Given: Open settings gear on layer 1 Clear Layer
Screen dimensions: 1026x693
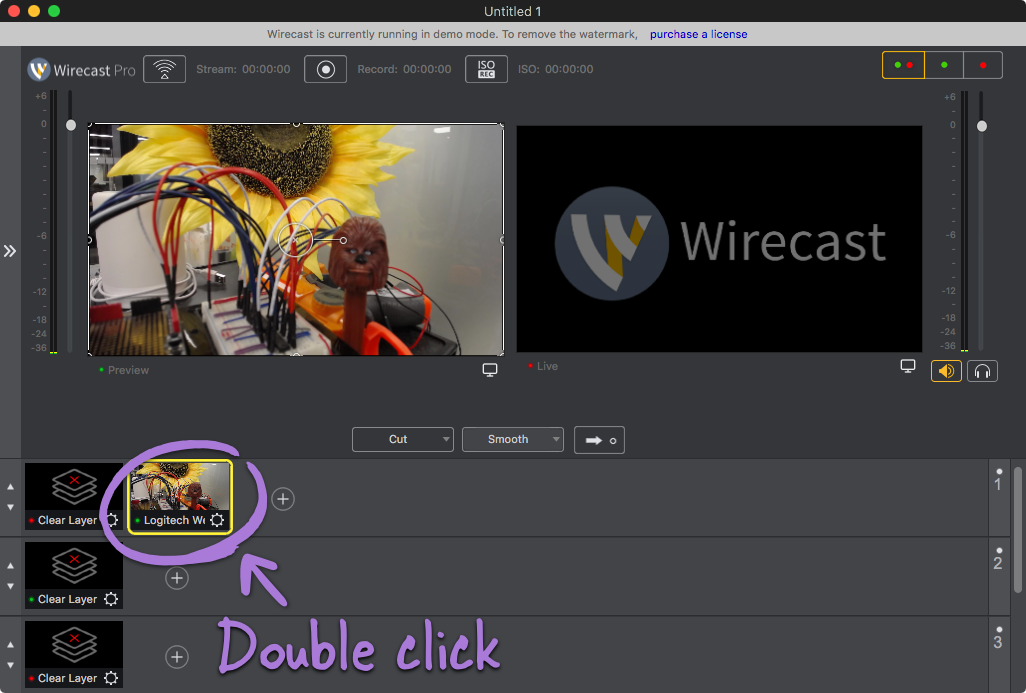Looking at the screenshot, I should click(x=112, y=520).
